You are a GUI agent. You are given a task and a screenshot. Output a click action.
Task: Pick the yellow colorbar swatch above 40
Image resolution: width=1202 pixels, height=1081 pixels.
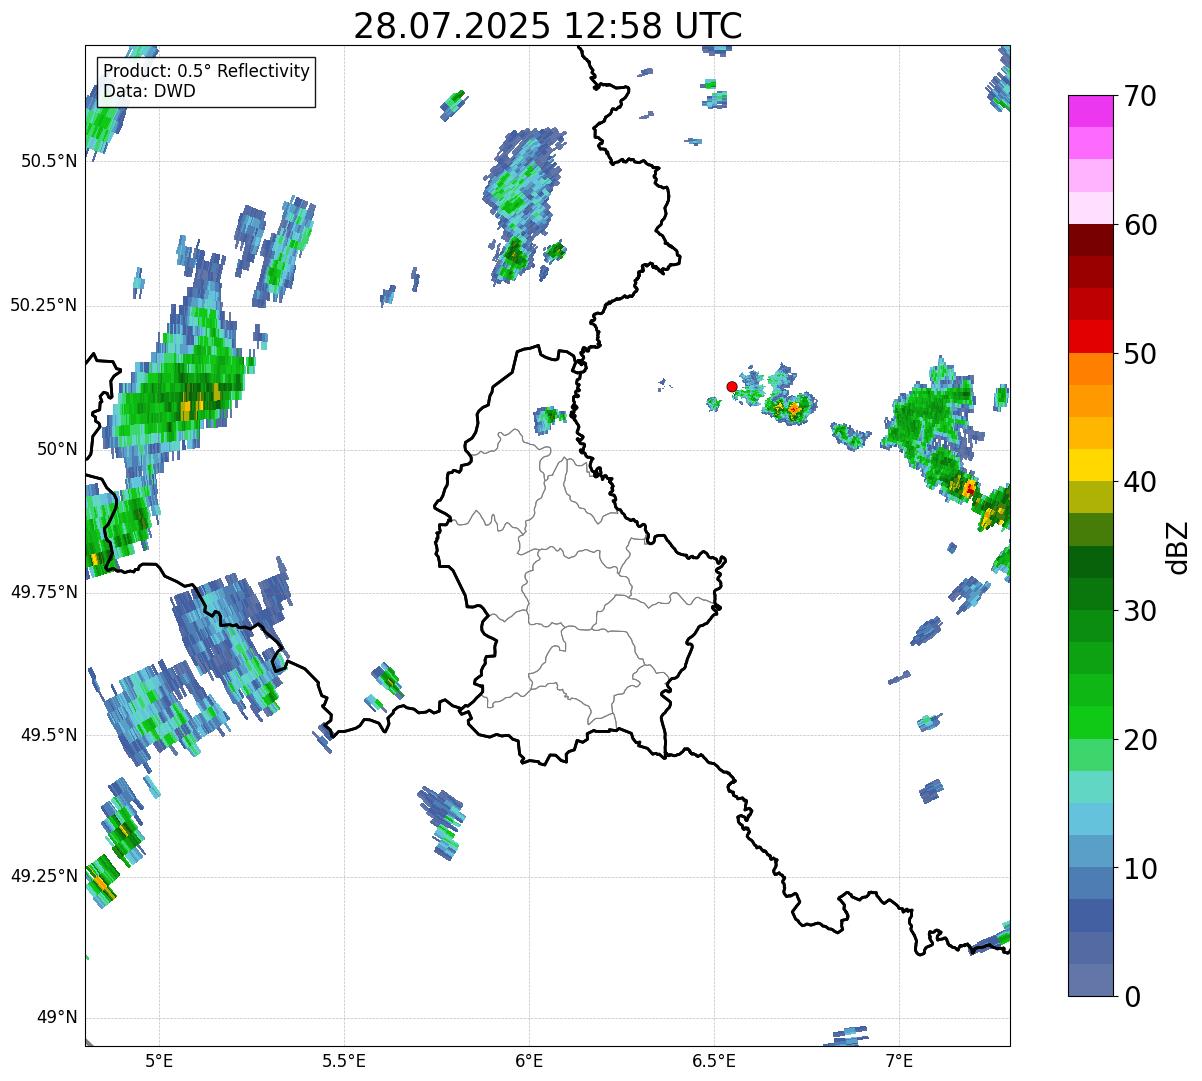click(x=1090, y=465)
